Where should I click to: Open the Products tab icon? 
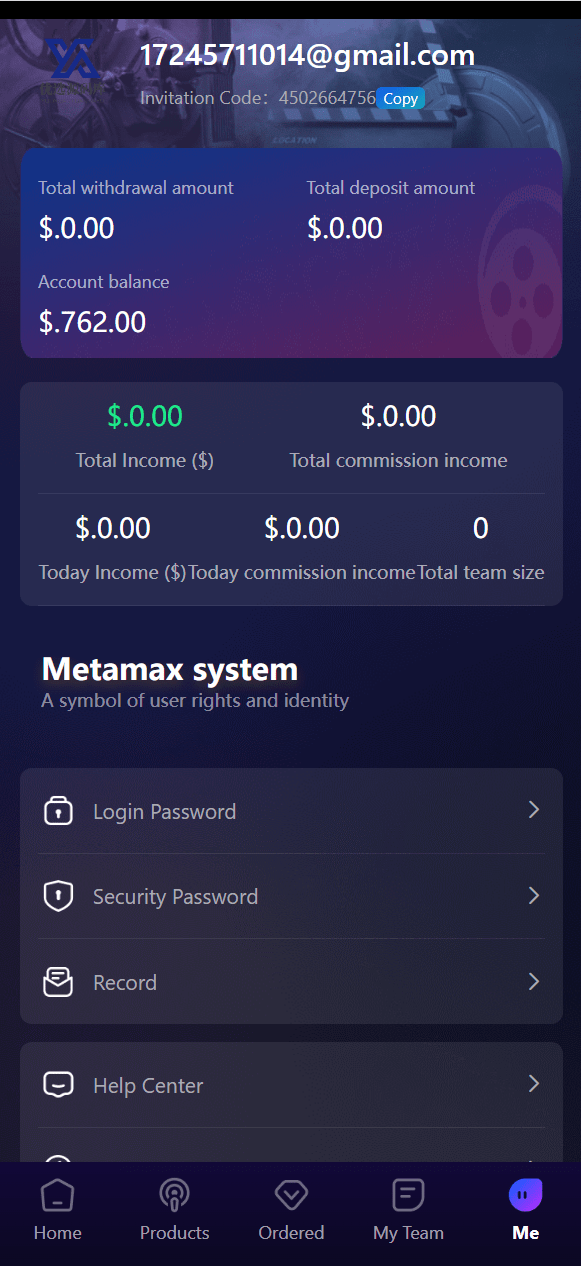pyautogui.click(x=174, y=1195)
